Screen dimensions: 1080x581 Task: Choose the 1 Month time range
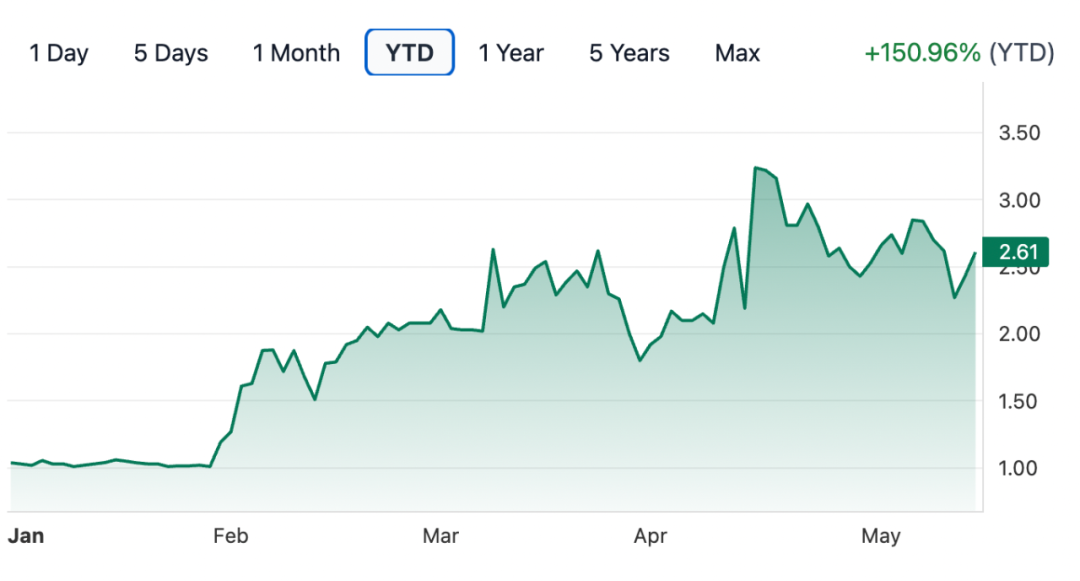pyautogui.click(x=296, y=53)
